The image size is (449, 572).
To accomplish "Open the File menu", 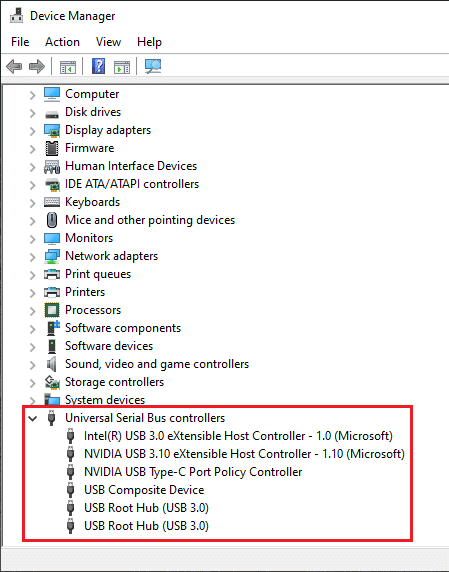I will [x=20, y=42].
